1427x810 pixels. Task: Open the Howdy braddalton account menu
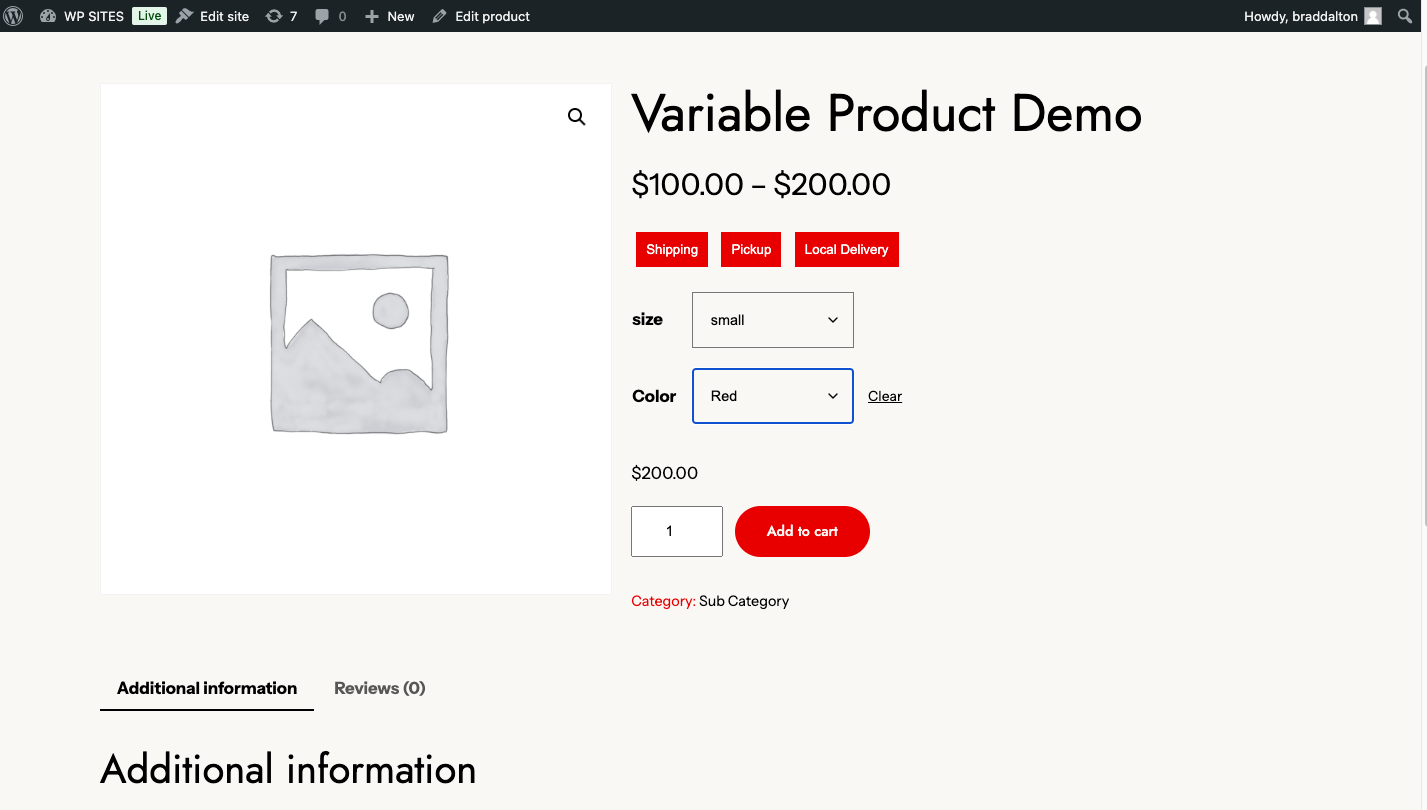click(1311, 16)
